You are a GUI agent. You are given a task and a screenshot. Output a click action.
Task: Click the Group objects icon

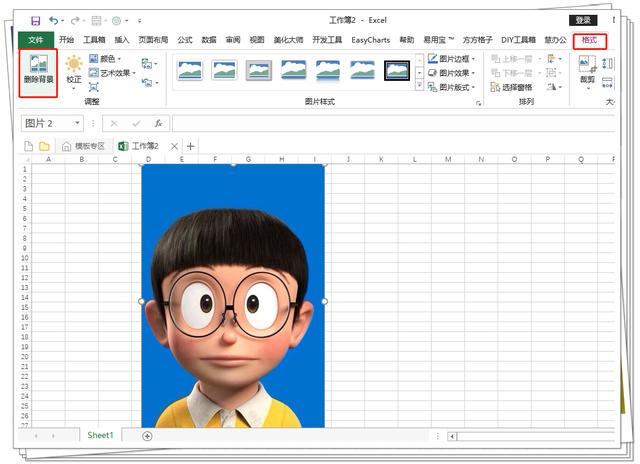553,73
